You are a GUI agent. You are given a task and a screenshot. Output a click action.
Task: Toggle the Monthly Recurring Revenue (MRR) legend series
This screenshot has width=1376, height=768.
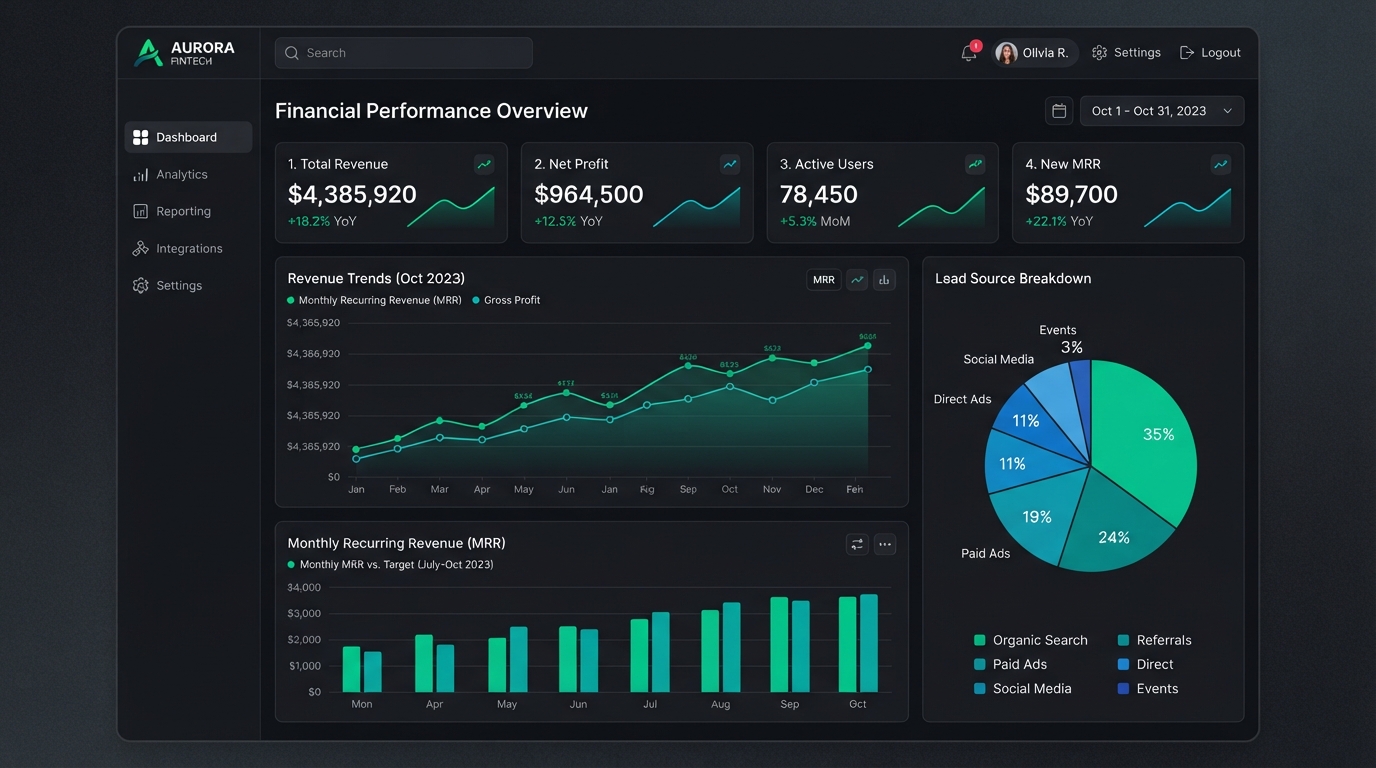click(374, 300)
